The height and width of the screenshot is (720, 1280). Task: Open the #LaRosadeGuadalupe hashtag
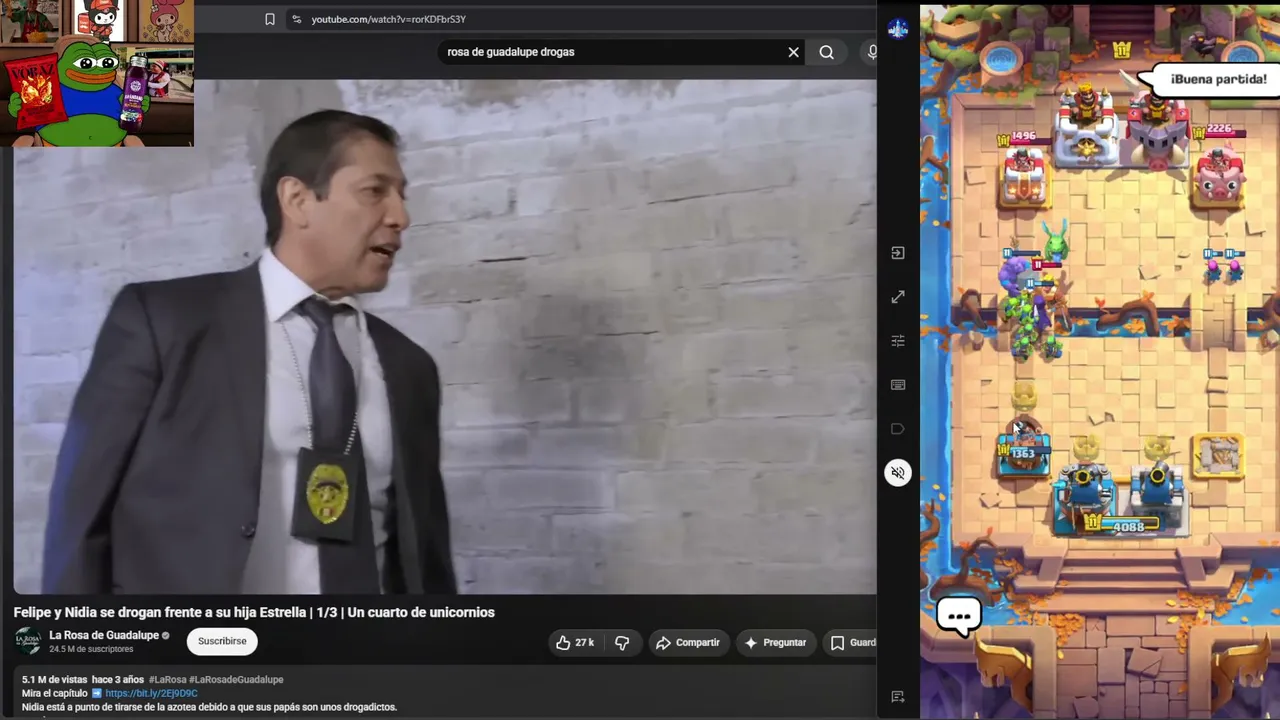236,679
